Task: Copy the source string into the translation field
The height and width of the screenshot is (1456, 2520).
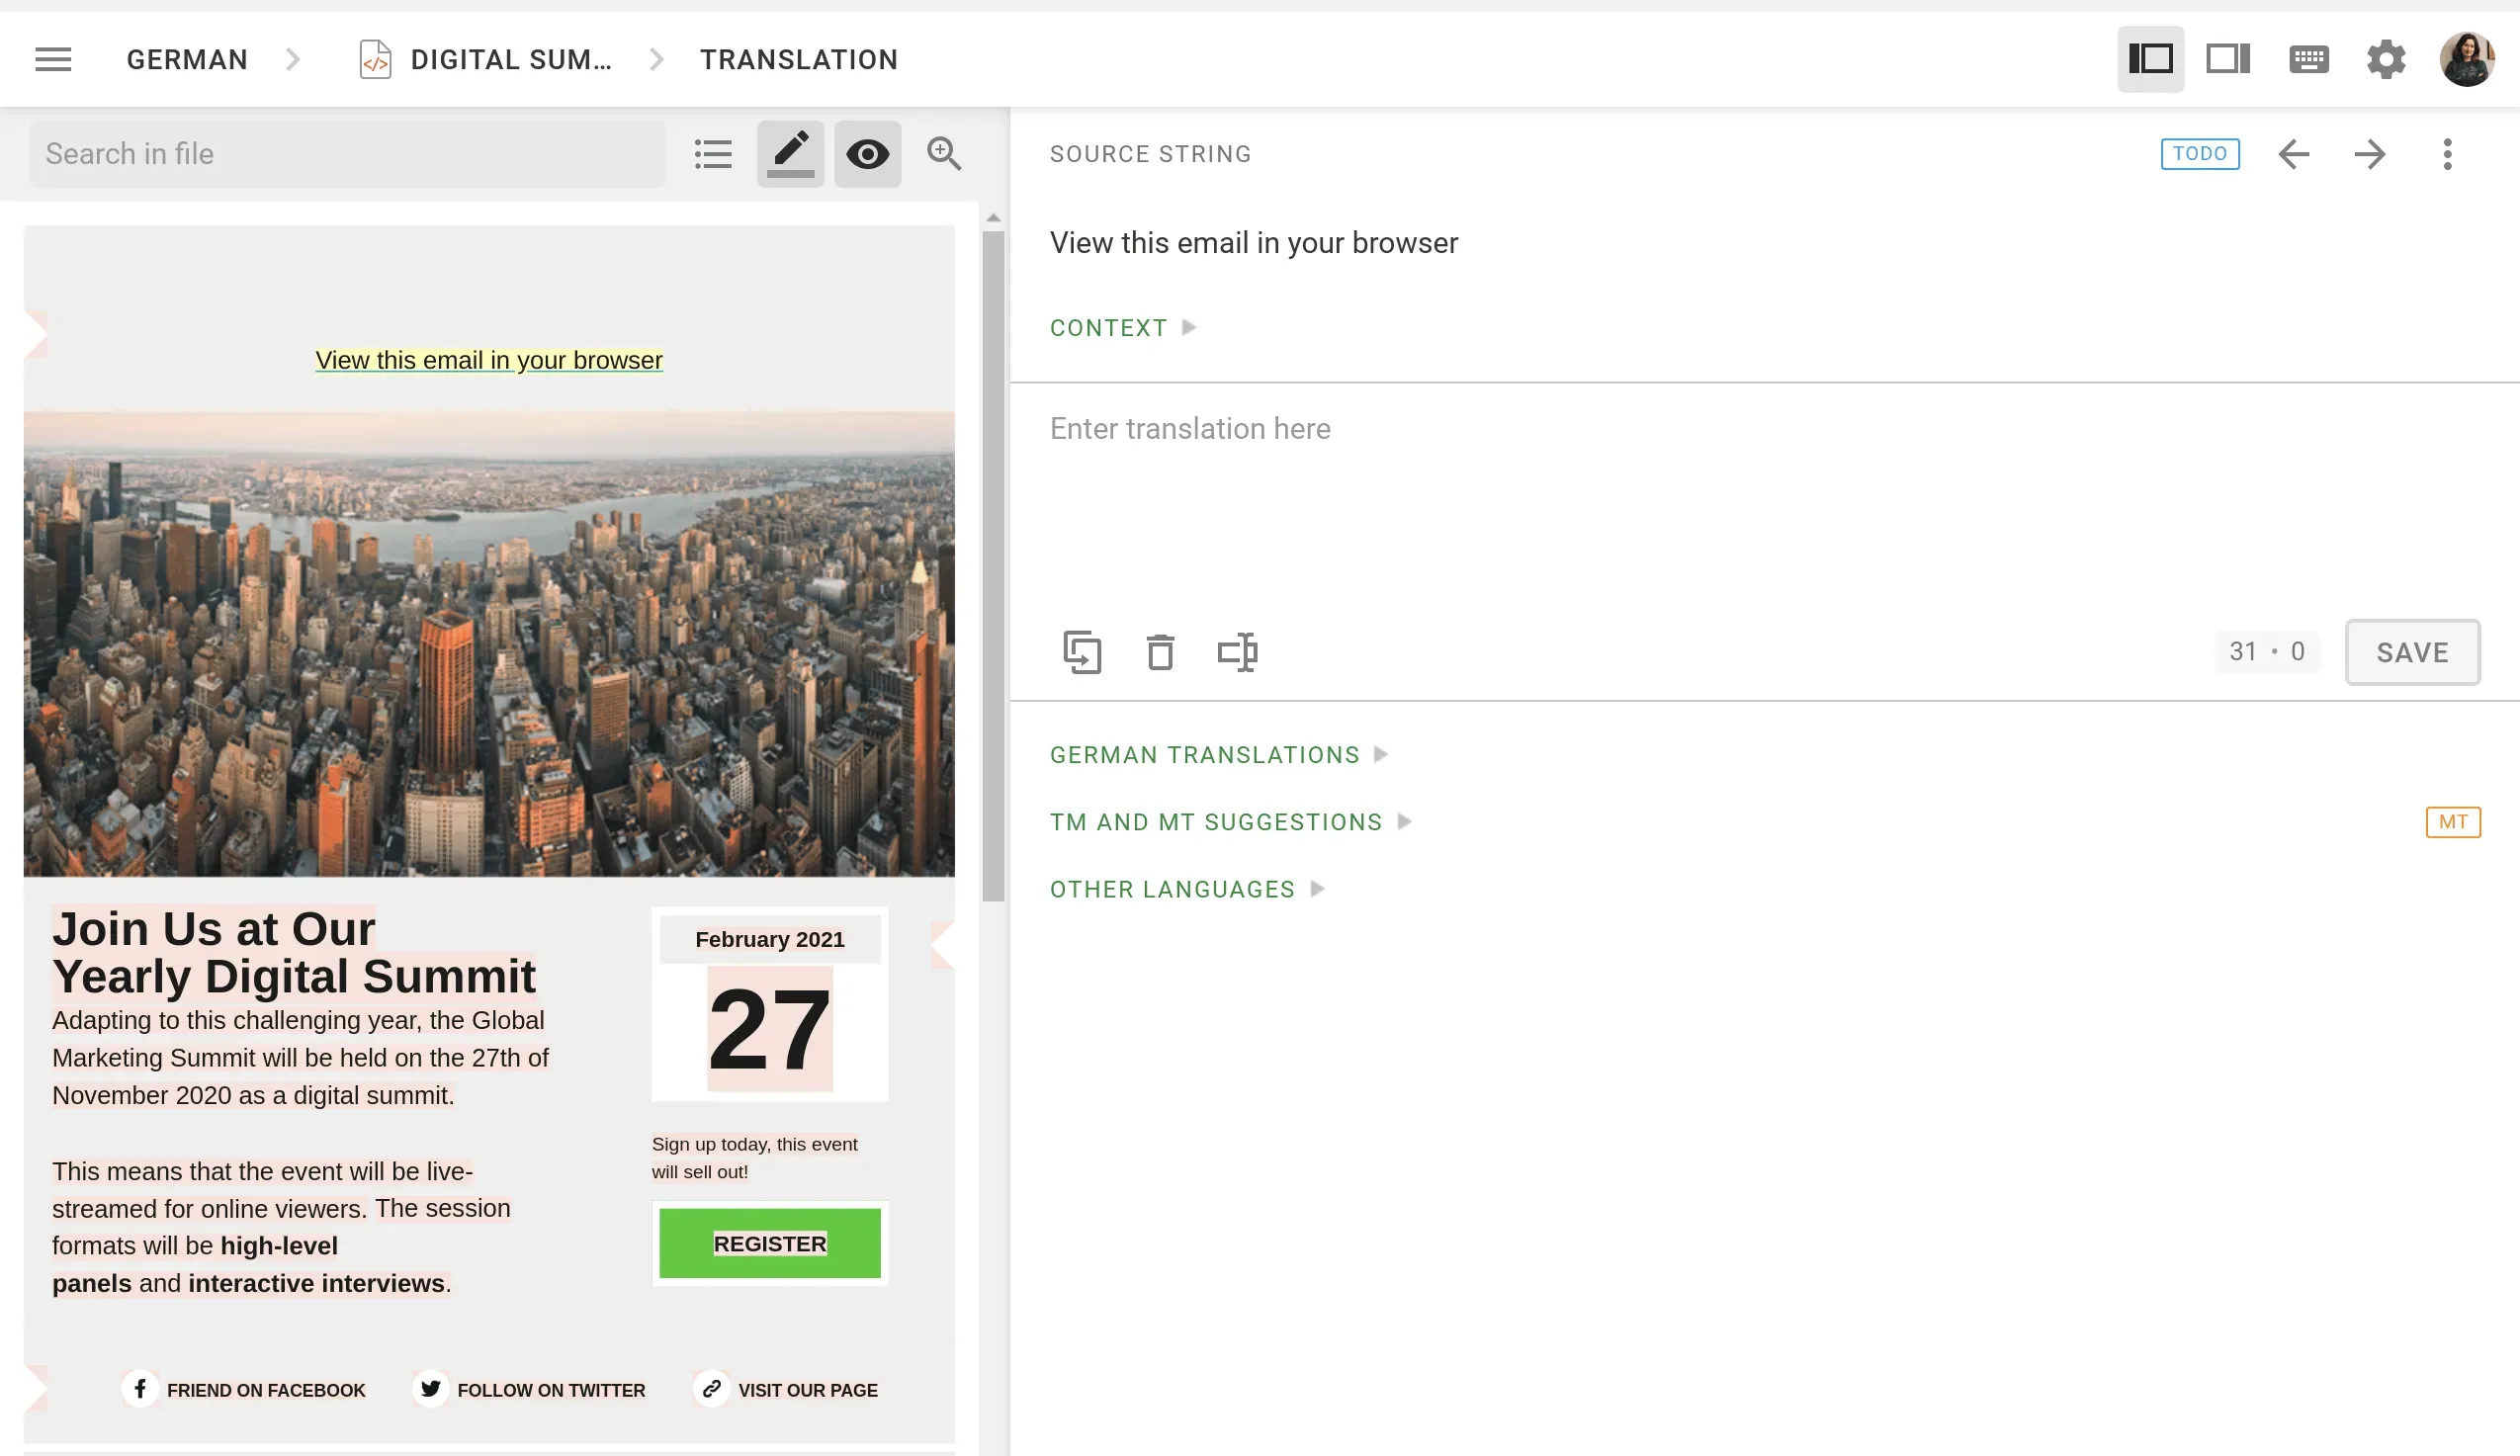Action: (x=1083, y=652)
